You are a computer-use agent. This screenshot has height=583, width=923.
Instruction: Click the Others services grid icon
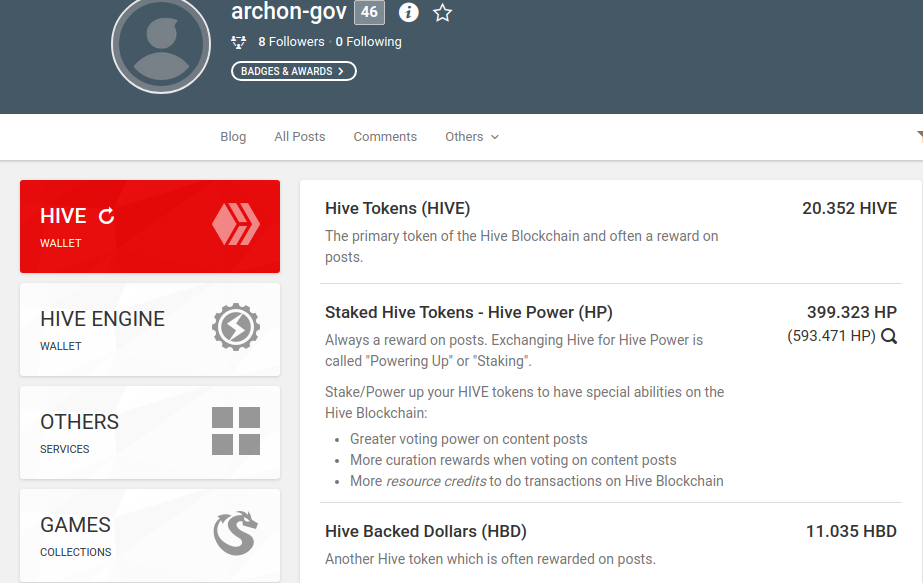(x=235, y=430)
